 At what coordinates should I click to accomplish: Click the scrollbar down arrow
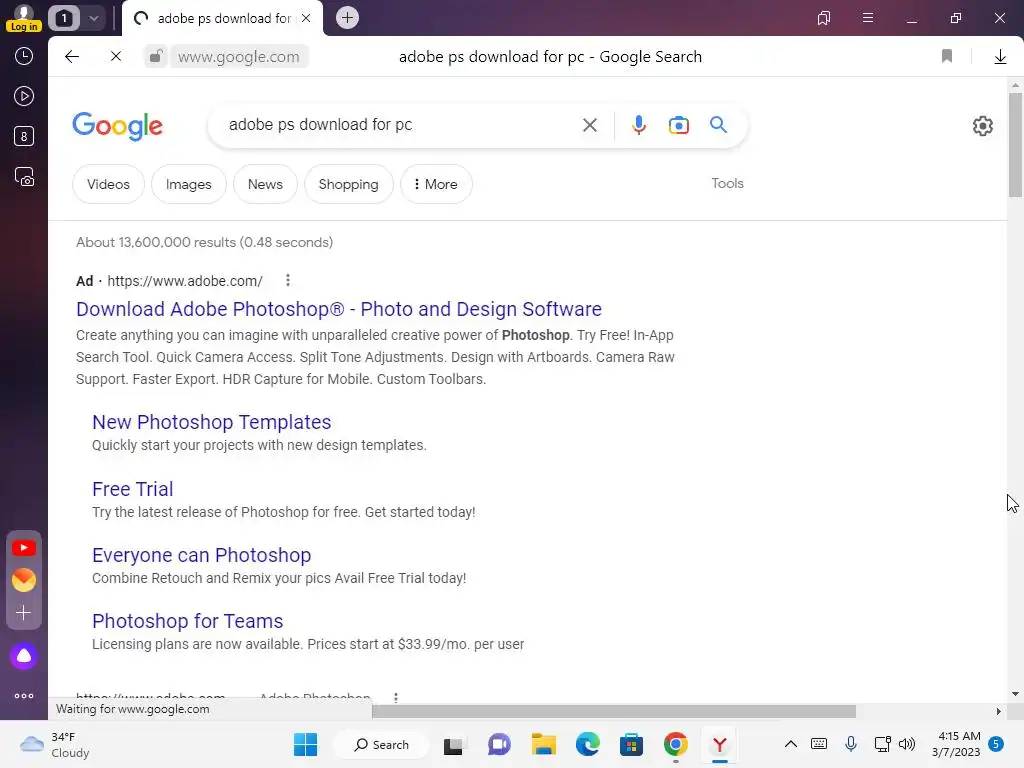tap(1015, 694)
